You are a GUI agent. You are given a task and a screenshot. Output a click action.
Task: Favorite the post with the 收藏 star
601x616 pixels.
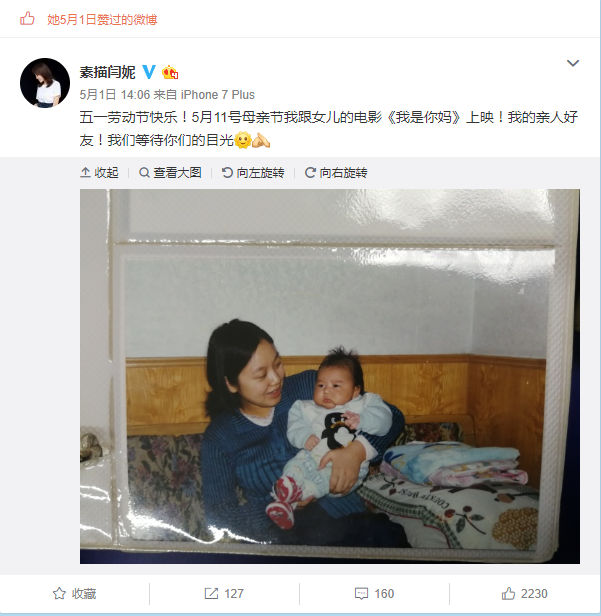point(75,593)
